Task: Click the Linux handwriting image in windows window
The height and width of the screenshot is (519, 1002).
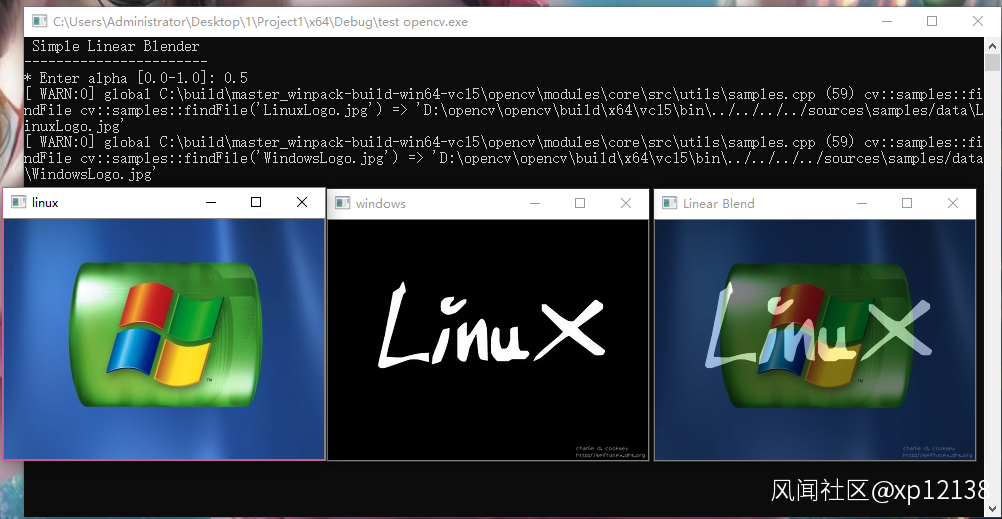Action: (x=488, y=339)
